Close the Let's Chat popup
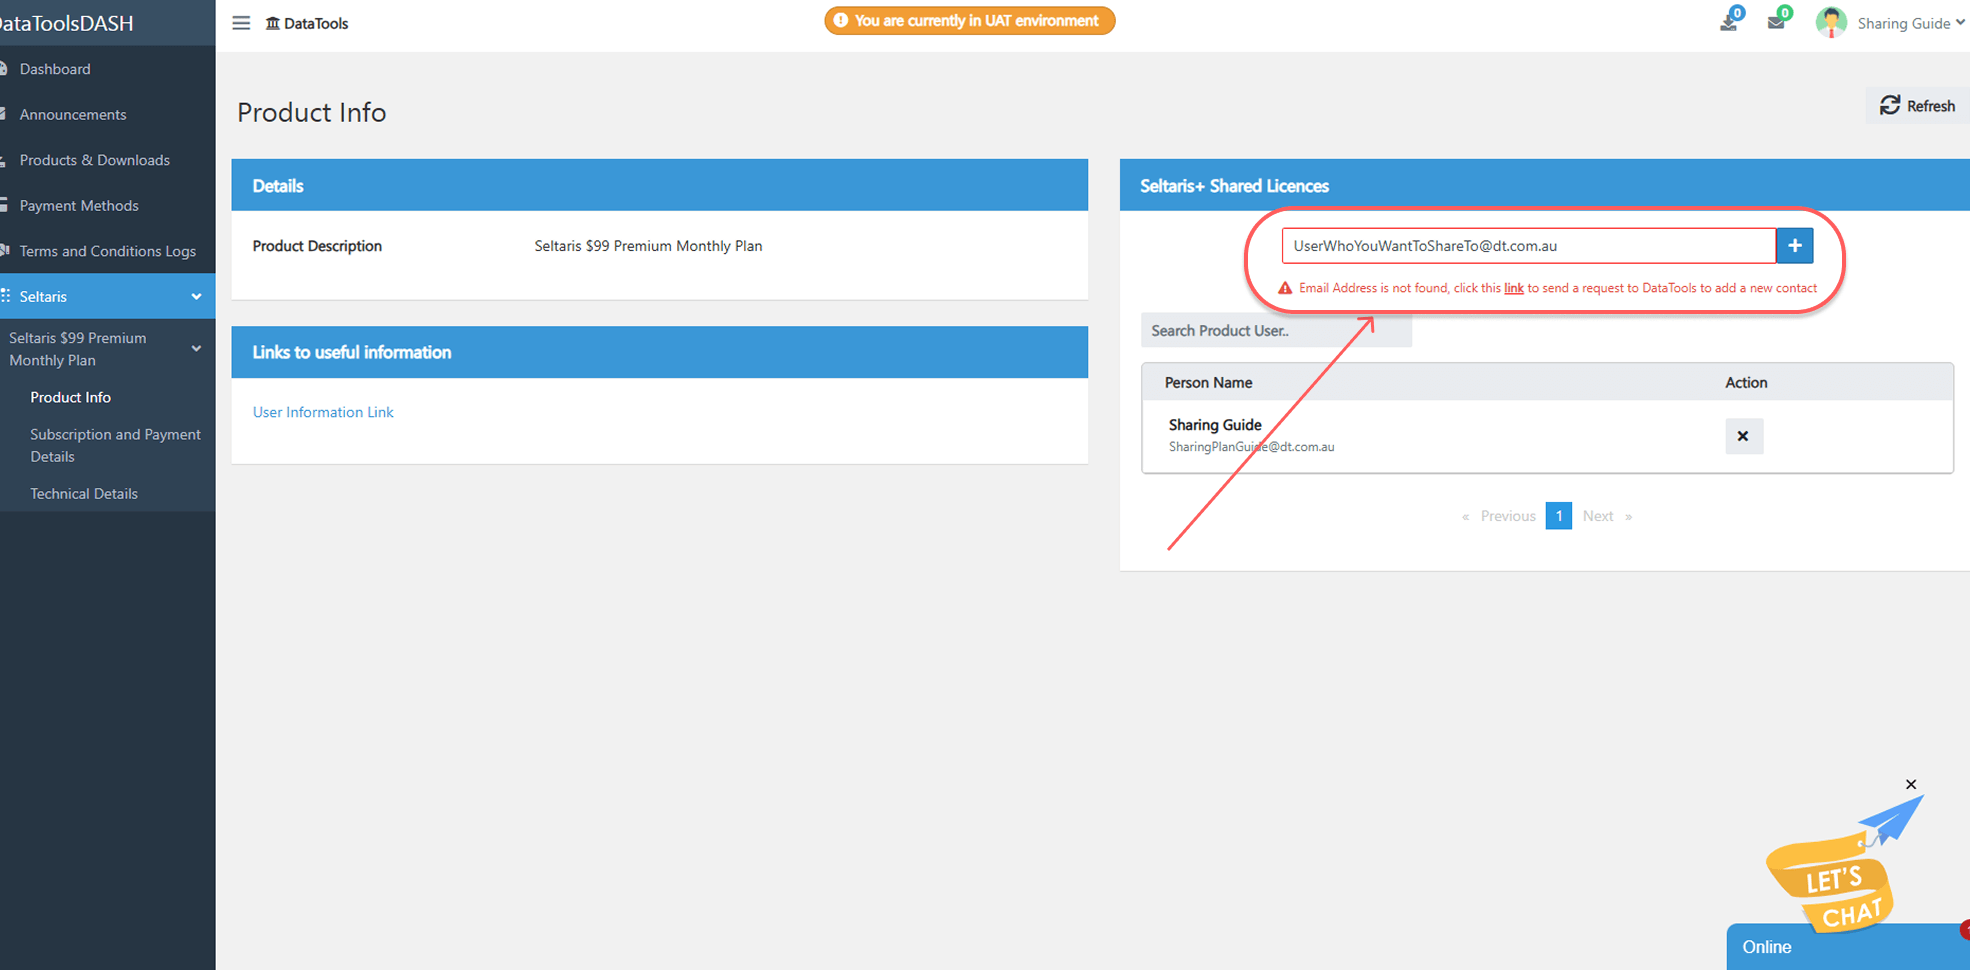1970x970 pixels. 1911,785
